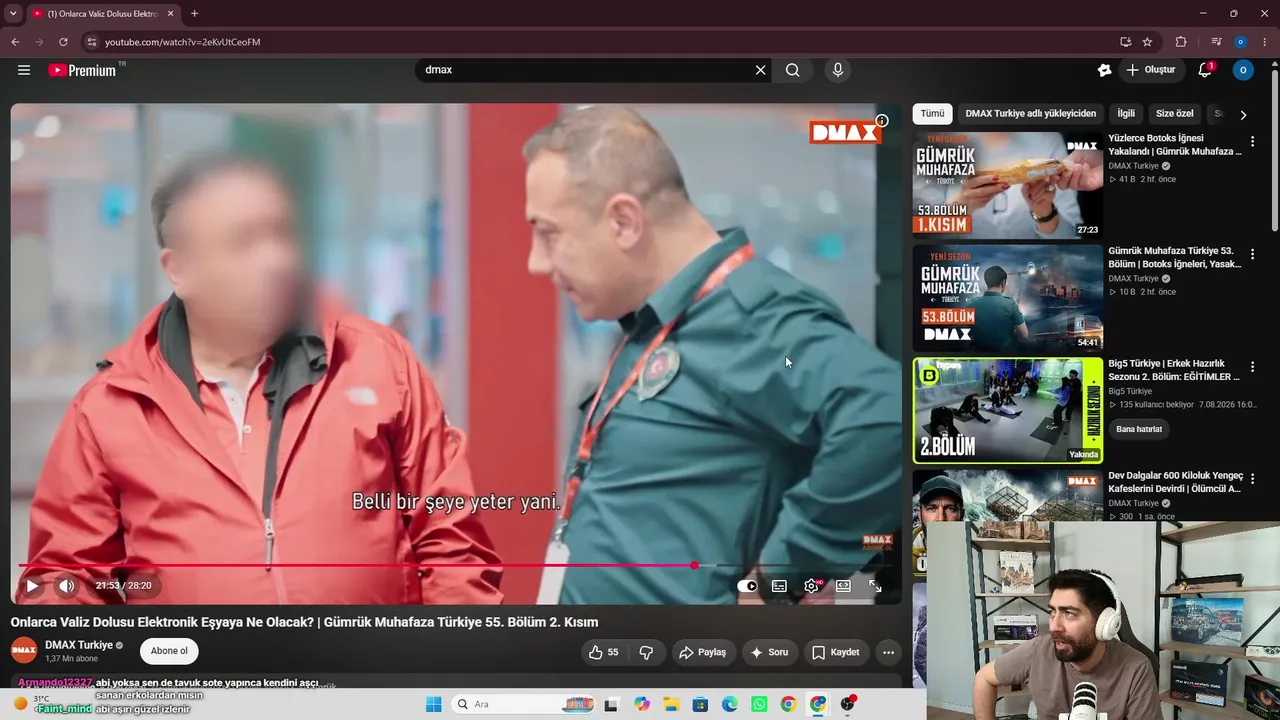Click the progress bar scrubber dot
The height and width of the screenshot is (720, 1280).
click(x=694, y=566)
